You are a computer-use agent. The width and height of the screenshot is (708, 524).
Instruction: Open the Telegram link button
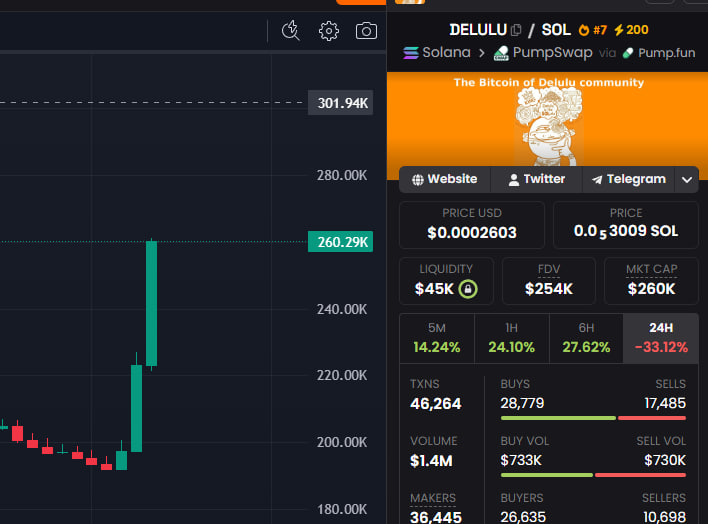pos(629,179)
